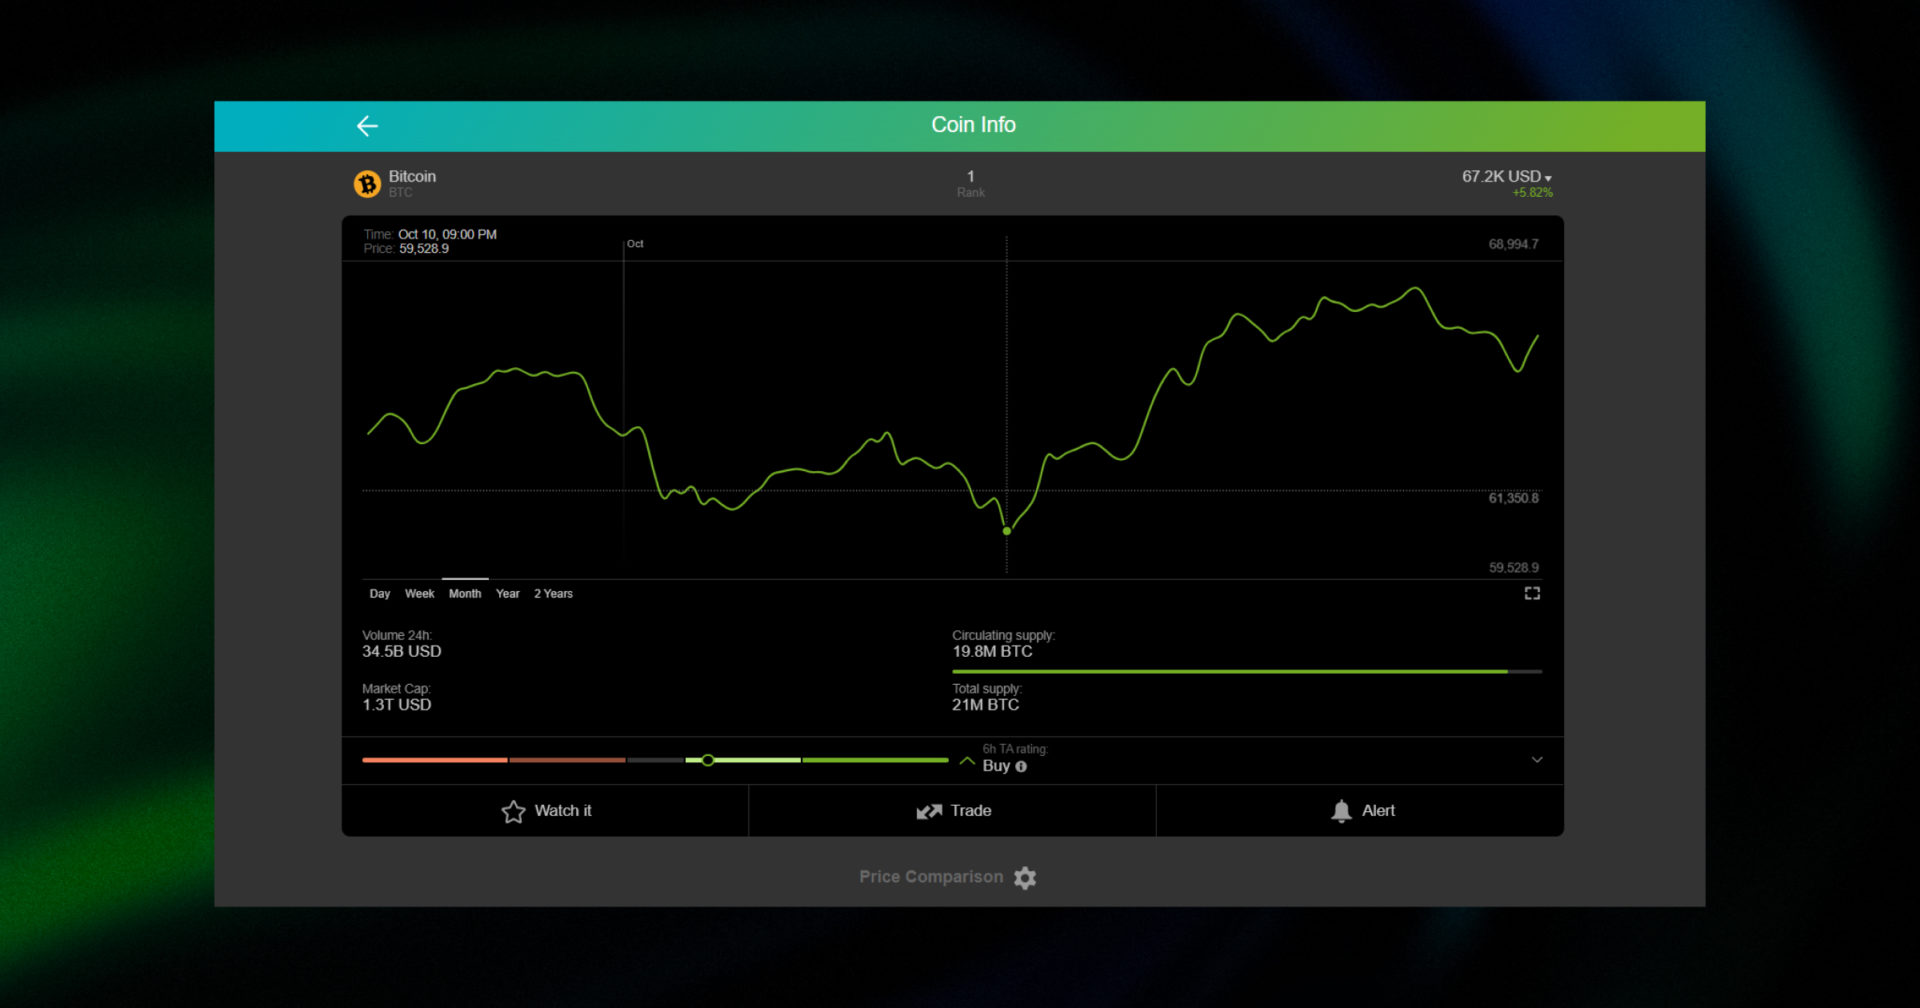
Task: Go back using the top-left arrow
Action: (x=367, y=125)
